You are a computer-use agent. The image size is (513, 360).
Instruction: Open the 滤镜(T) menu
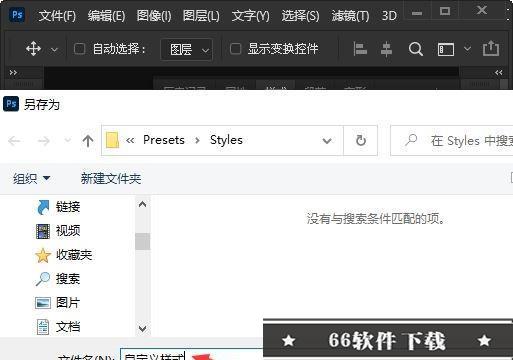click(x=350, y=16)
